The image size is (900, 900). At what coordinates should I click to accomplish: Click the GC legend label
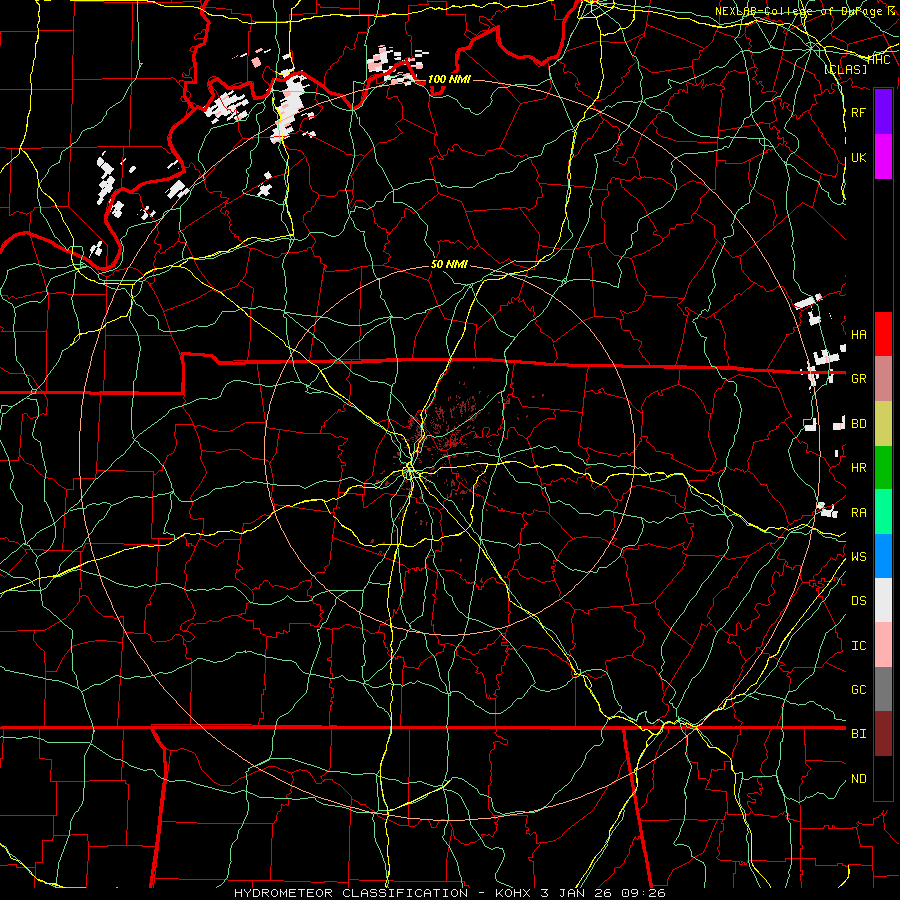[x=859, y=690]
